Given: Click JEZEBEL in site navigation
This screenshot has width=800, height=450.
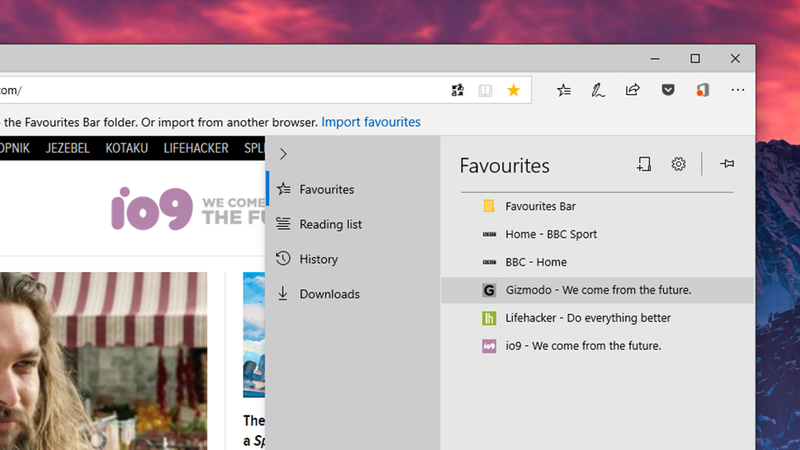Looking at the screenshot, I should 67,148.
